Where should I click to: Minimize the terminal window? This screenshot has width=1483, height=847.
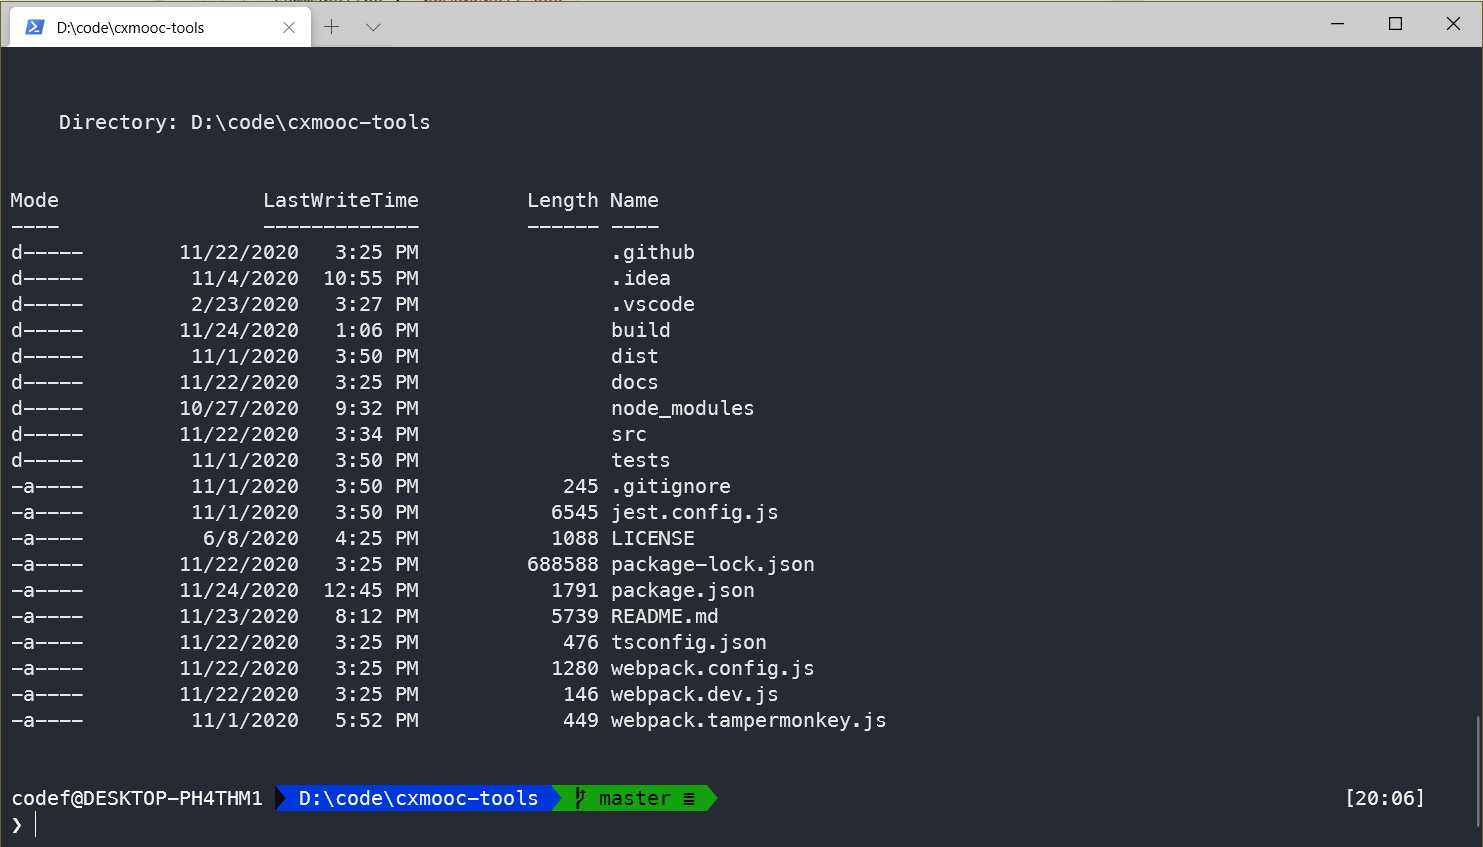[x=1337, y=24]
